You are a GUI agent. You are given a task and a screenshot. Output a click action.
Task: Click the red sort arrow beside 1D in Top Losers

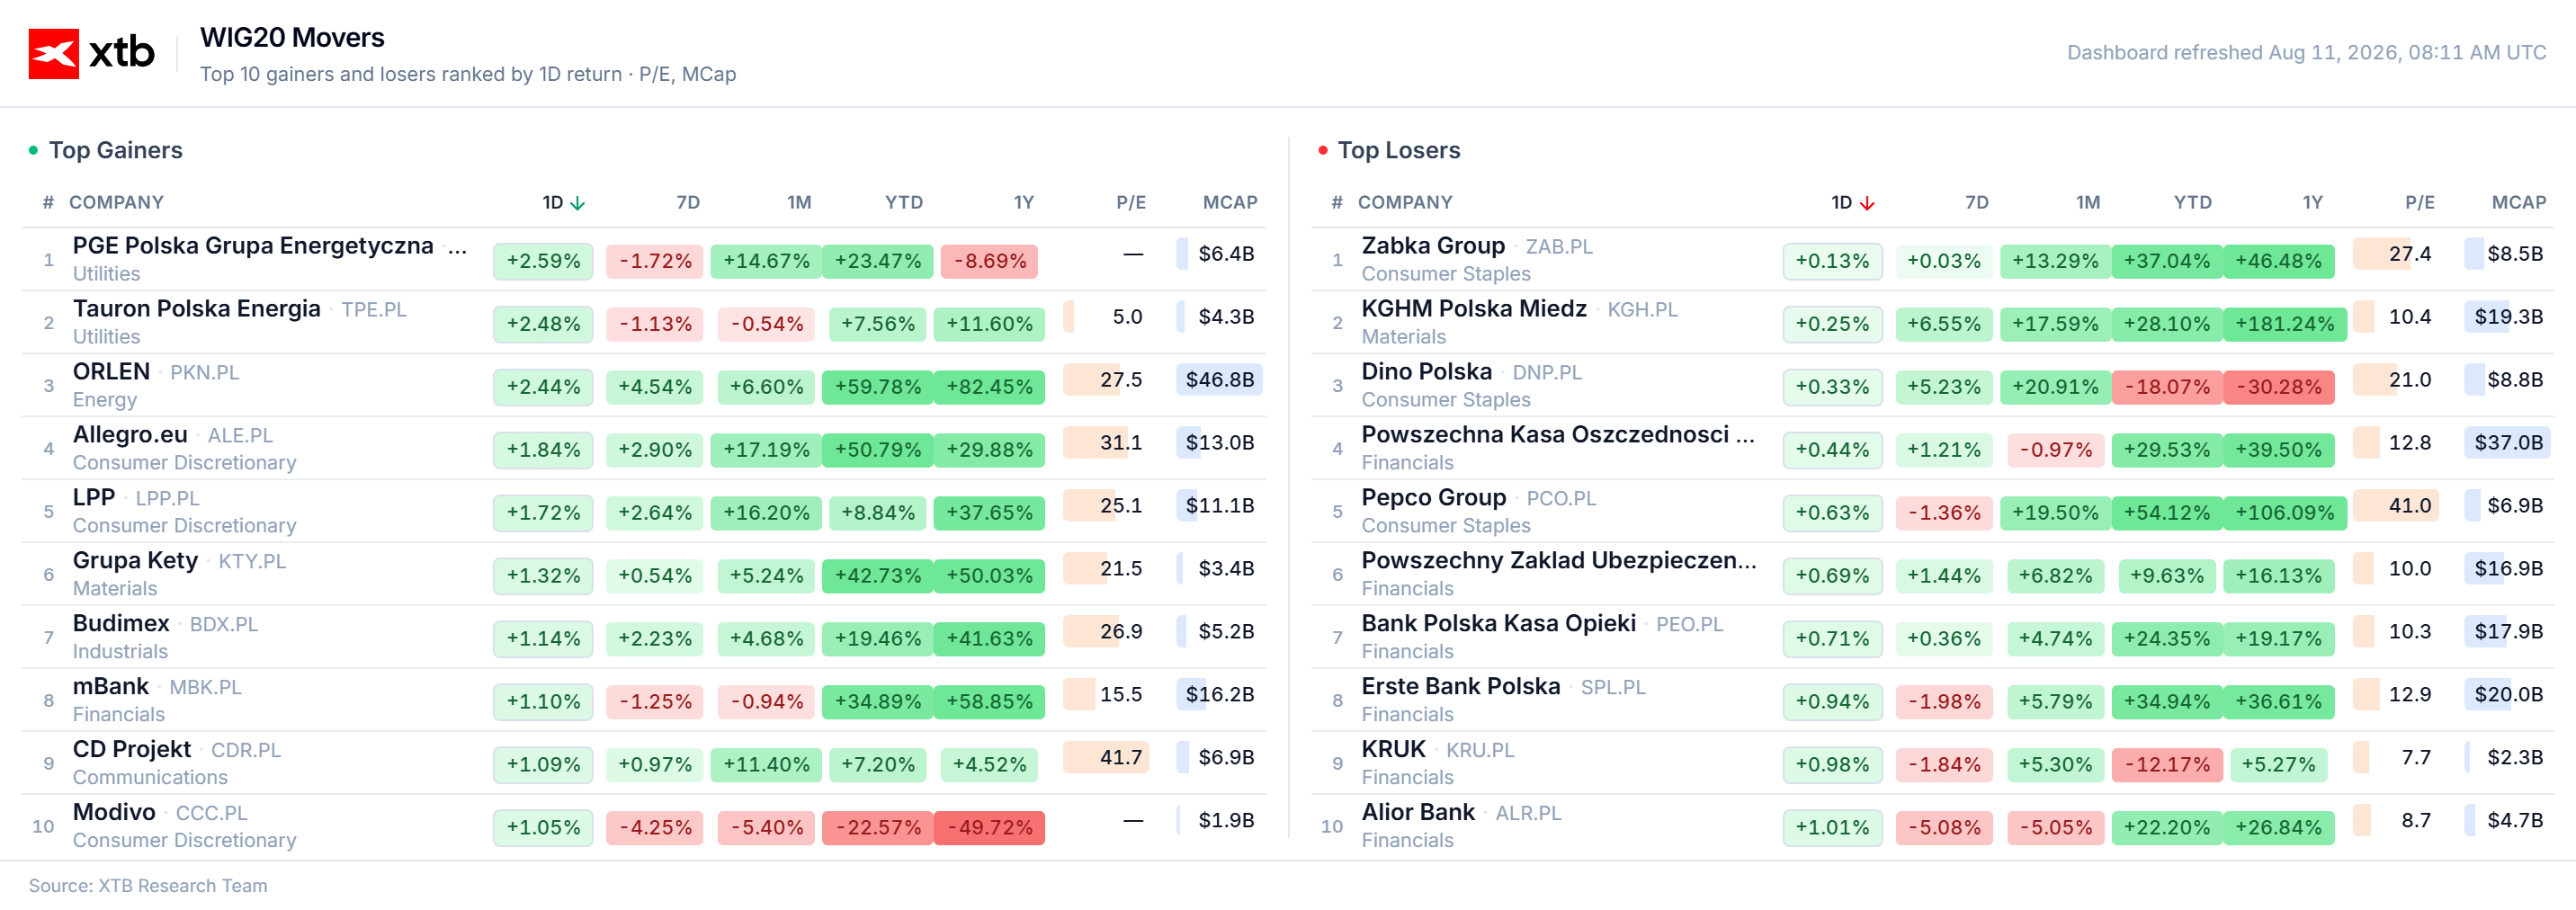click(x=1866, y=203)
